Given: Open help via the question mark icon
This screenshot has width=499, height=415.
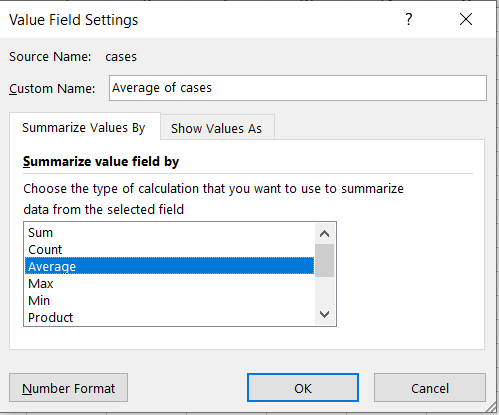Looking at the screenshot, I should pyautogui.click(x=409, y=19).
